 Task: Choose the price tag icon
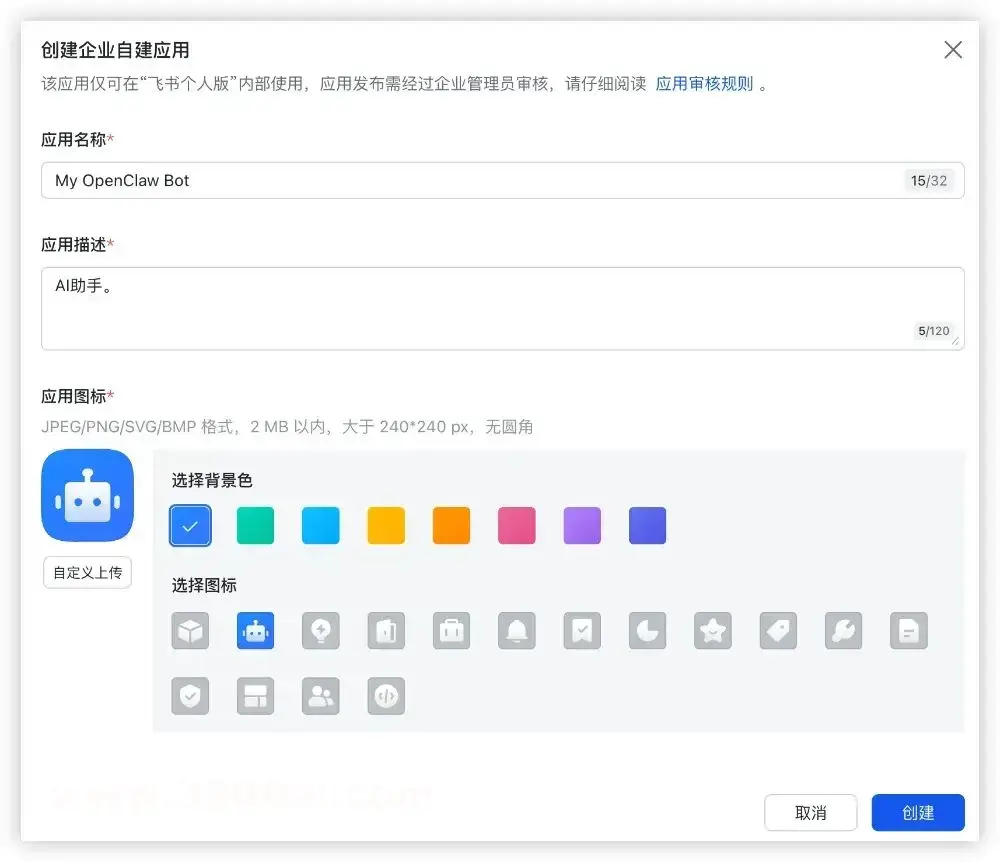click(777, 630)
